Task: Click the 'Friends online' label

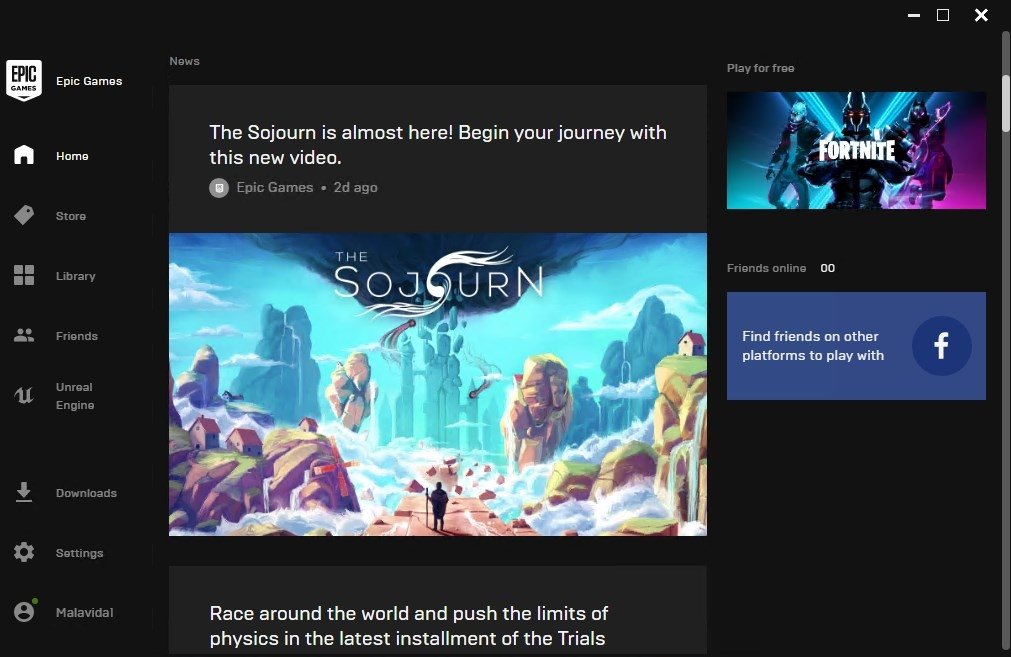Action: [x=767, y=268]
